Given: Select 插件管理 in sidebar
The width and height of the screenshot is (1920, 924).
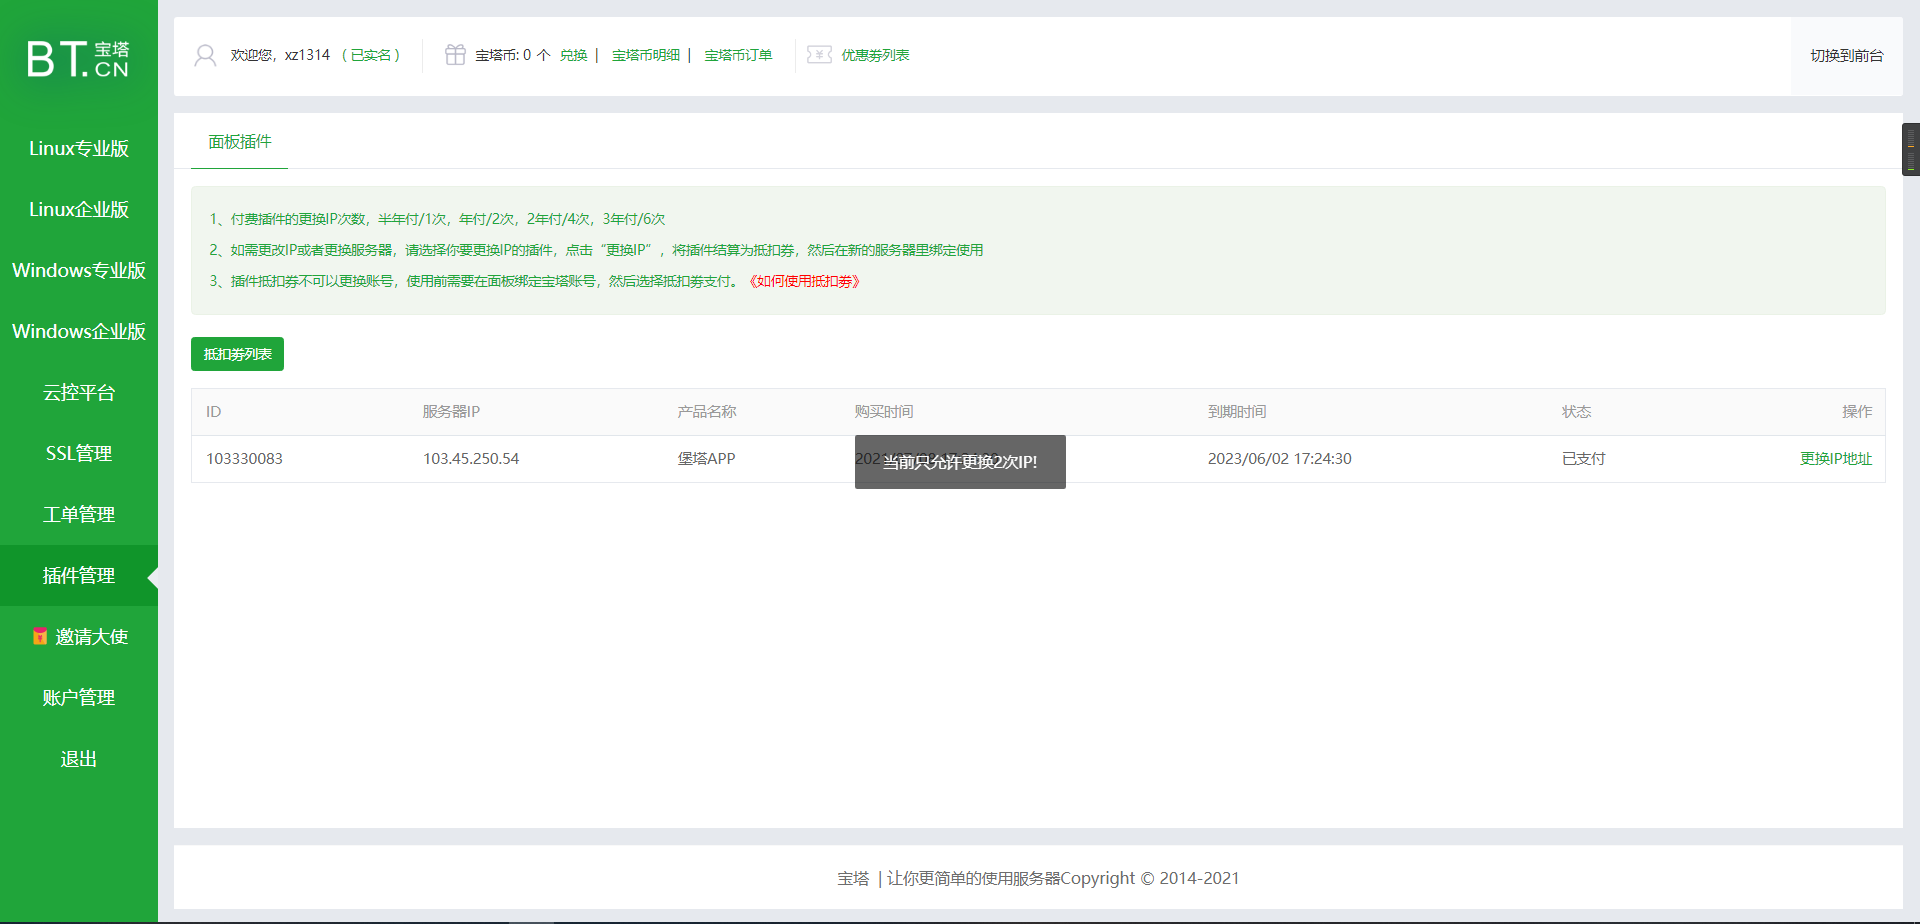Looking at the screenshot, I should click(x=79, y=575).
